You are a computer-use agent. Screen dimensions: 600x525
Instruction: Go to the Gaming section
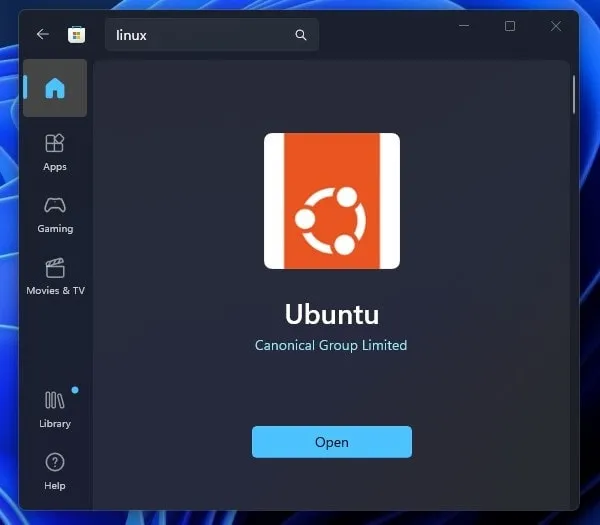[55, 214]
